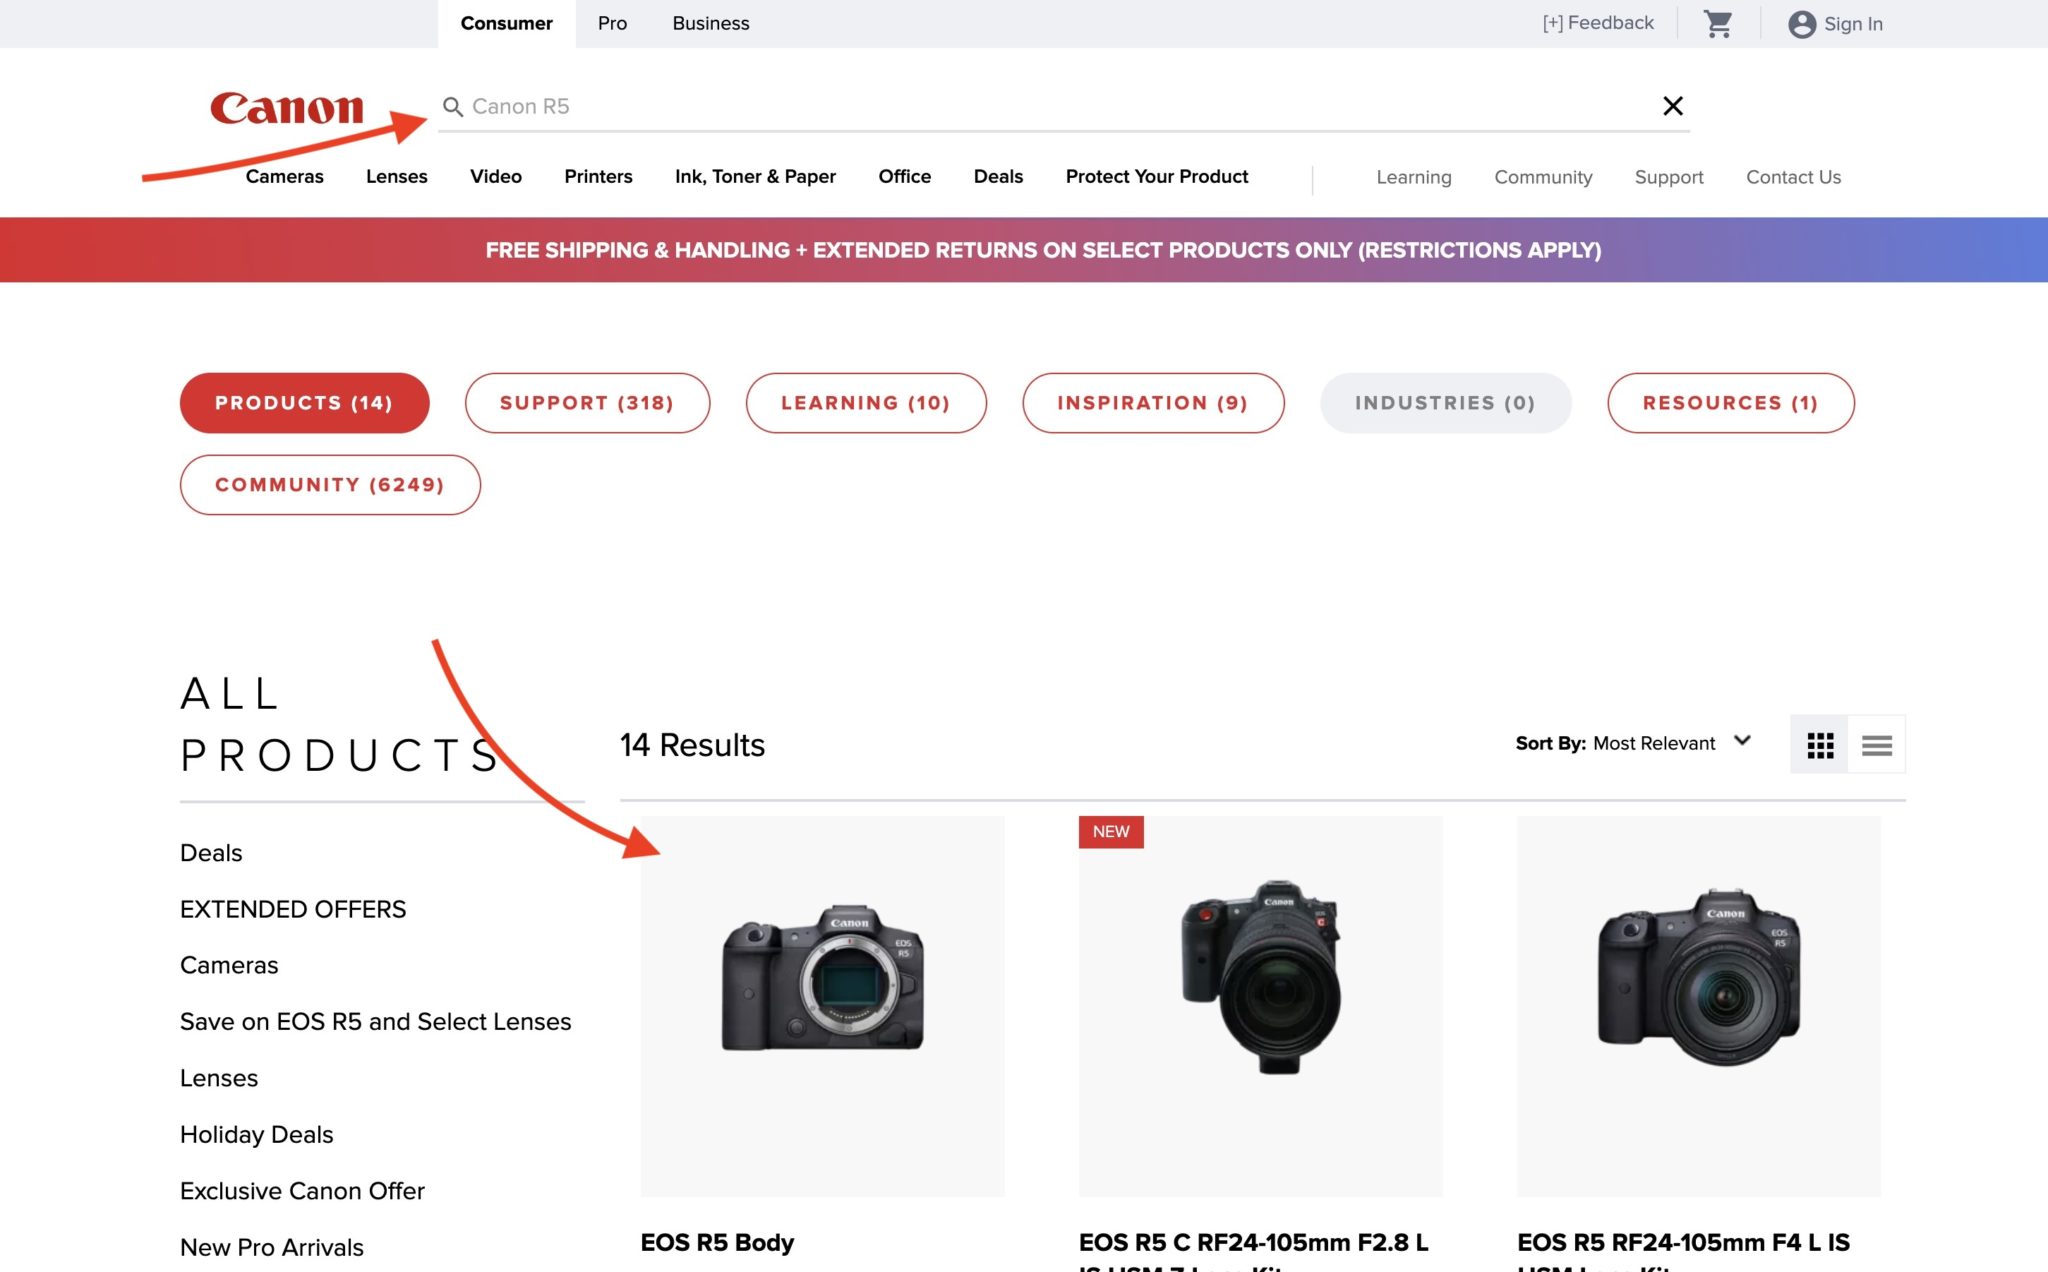The height and width of the screenshot is (1272, 2048).
Task: Open Save on EOS R5 and Select Lenses
Action: click(x=375, y=1021)
